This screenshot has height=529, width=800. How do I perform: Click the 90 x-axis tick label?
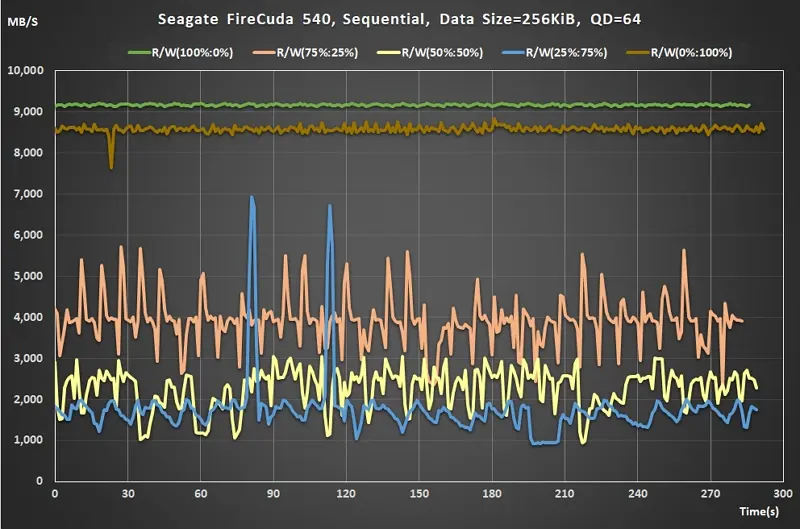[273, 494]
